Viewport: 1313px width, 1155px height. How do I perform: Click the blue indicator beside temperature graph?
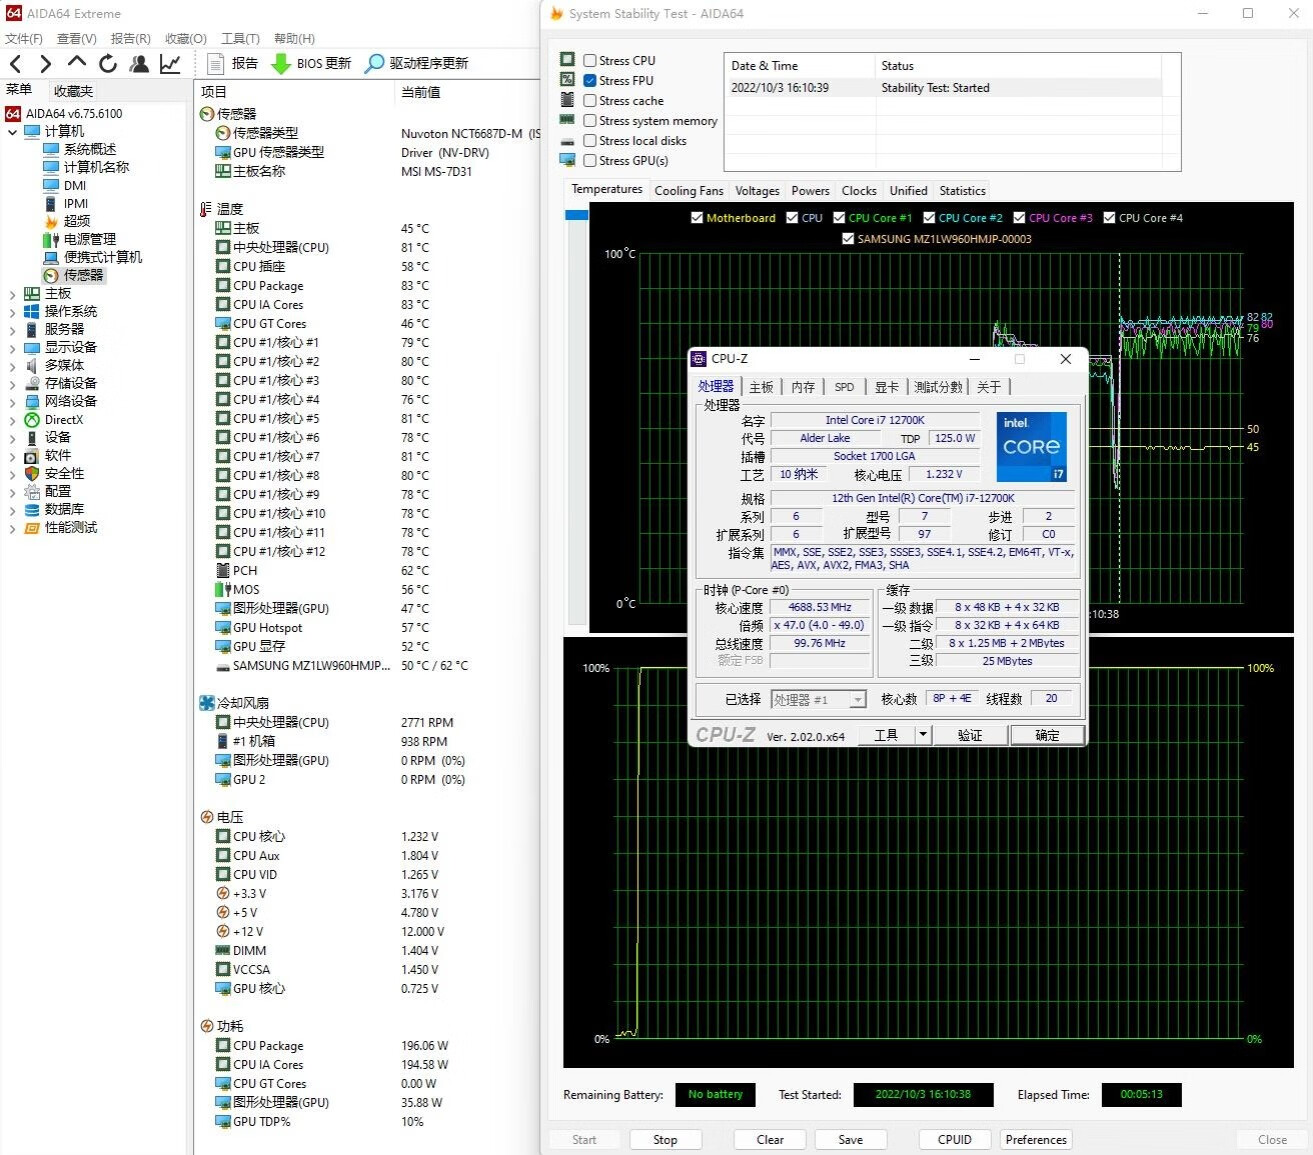576,215
